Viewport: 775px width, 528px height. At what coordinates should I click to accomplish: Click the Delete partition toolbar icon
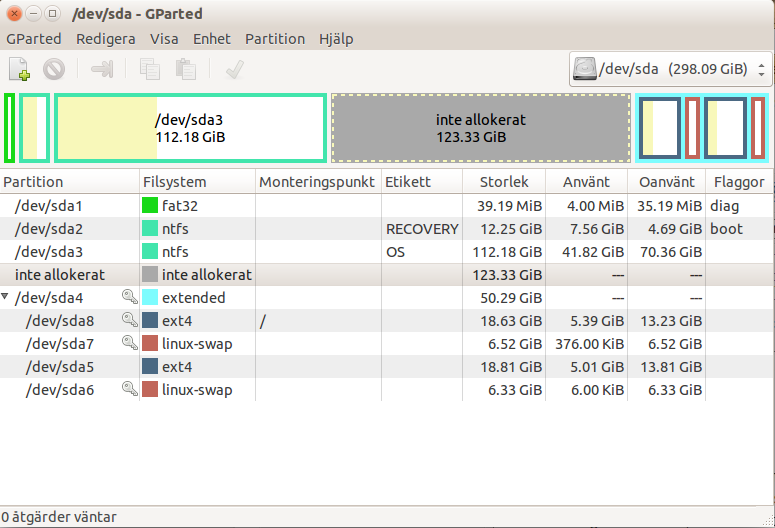(x=54, y=69)
